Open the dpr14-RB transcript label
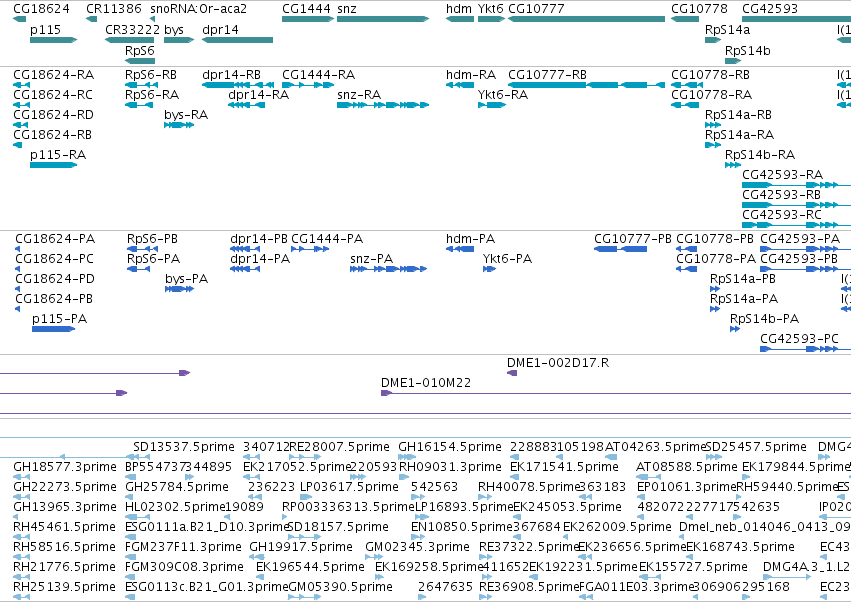 pyautogui.click(x=231, y=74)
